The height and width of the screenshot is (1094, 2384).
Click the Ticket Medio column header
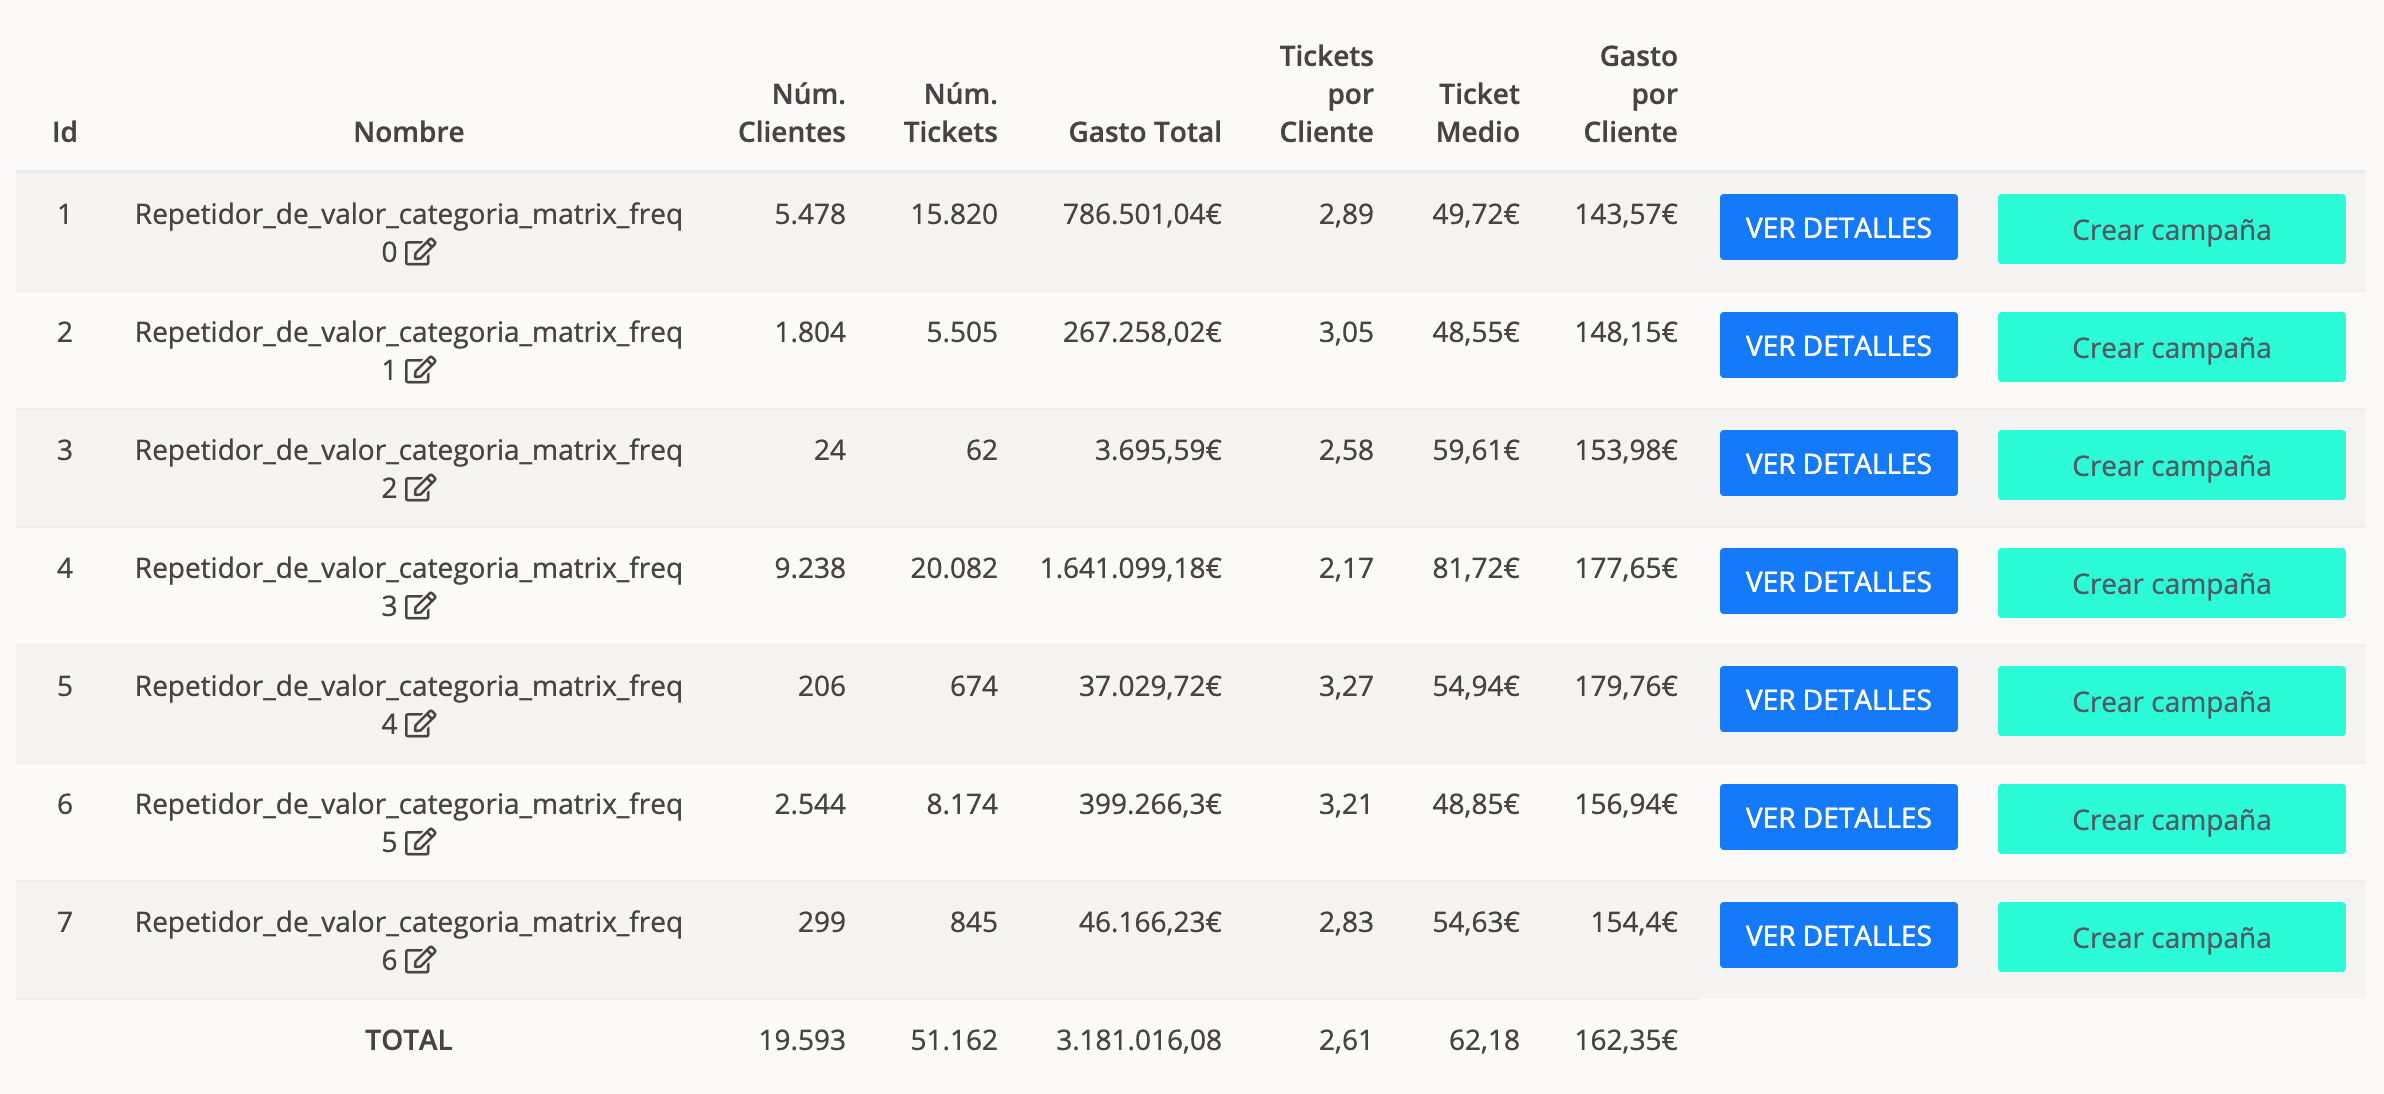1477,113
